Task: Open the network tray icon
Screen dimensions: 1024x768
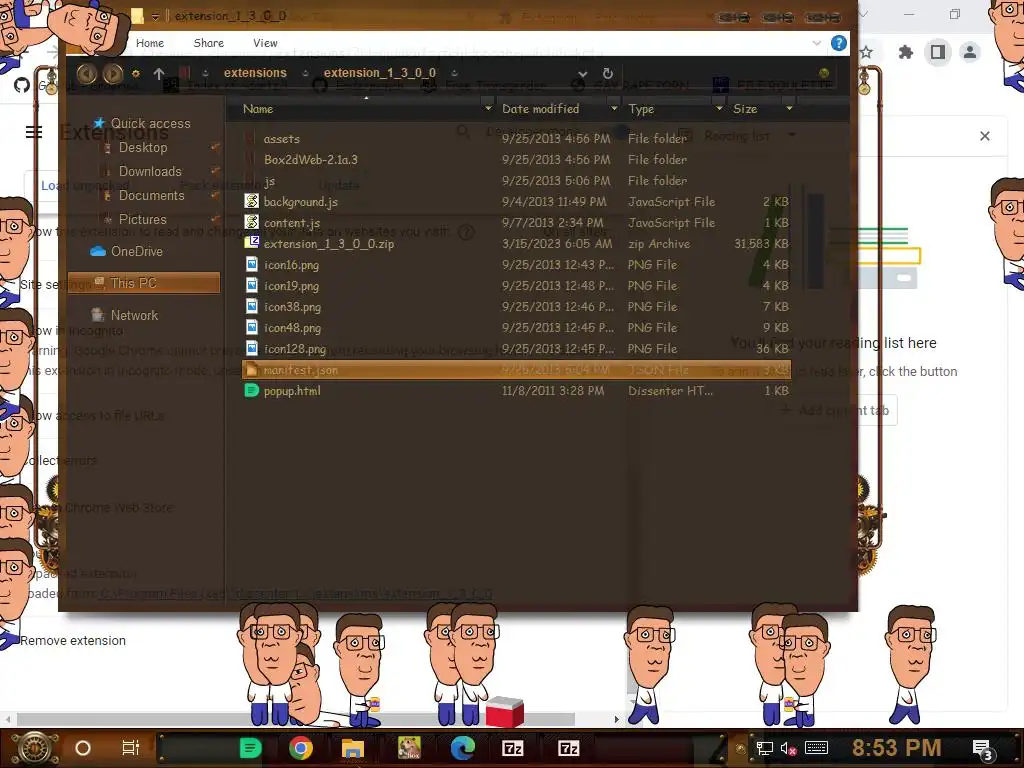Action: (x=764, y=749)
